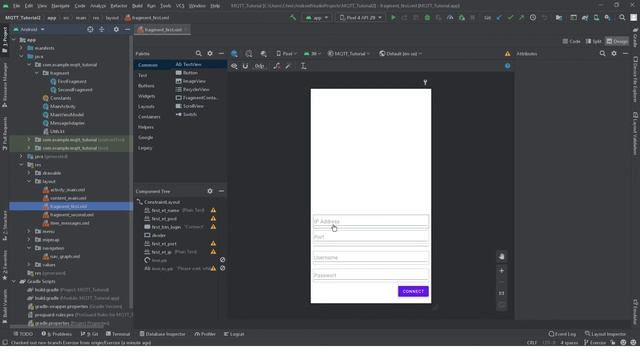Open the Refactor menu
This screenshot has height=360, width=640.
[119, 6]
